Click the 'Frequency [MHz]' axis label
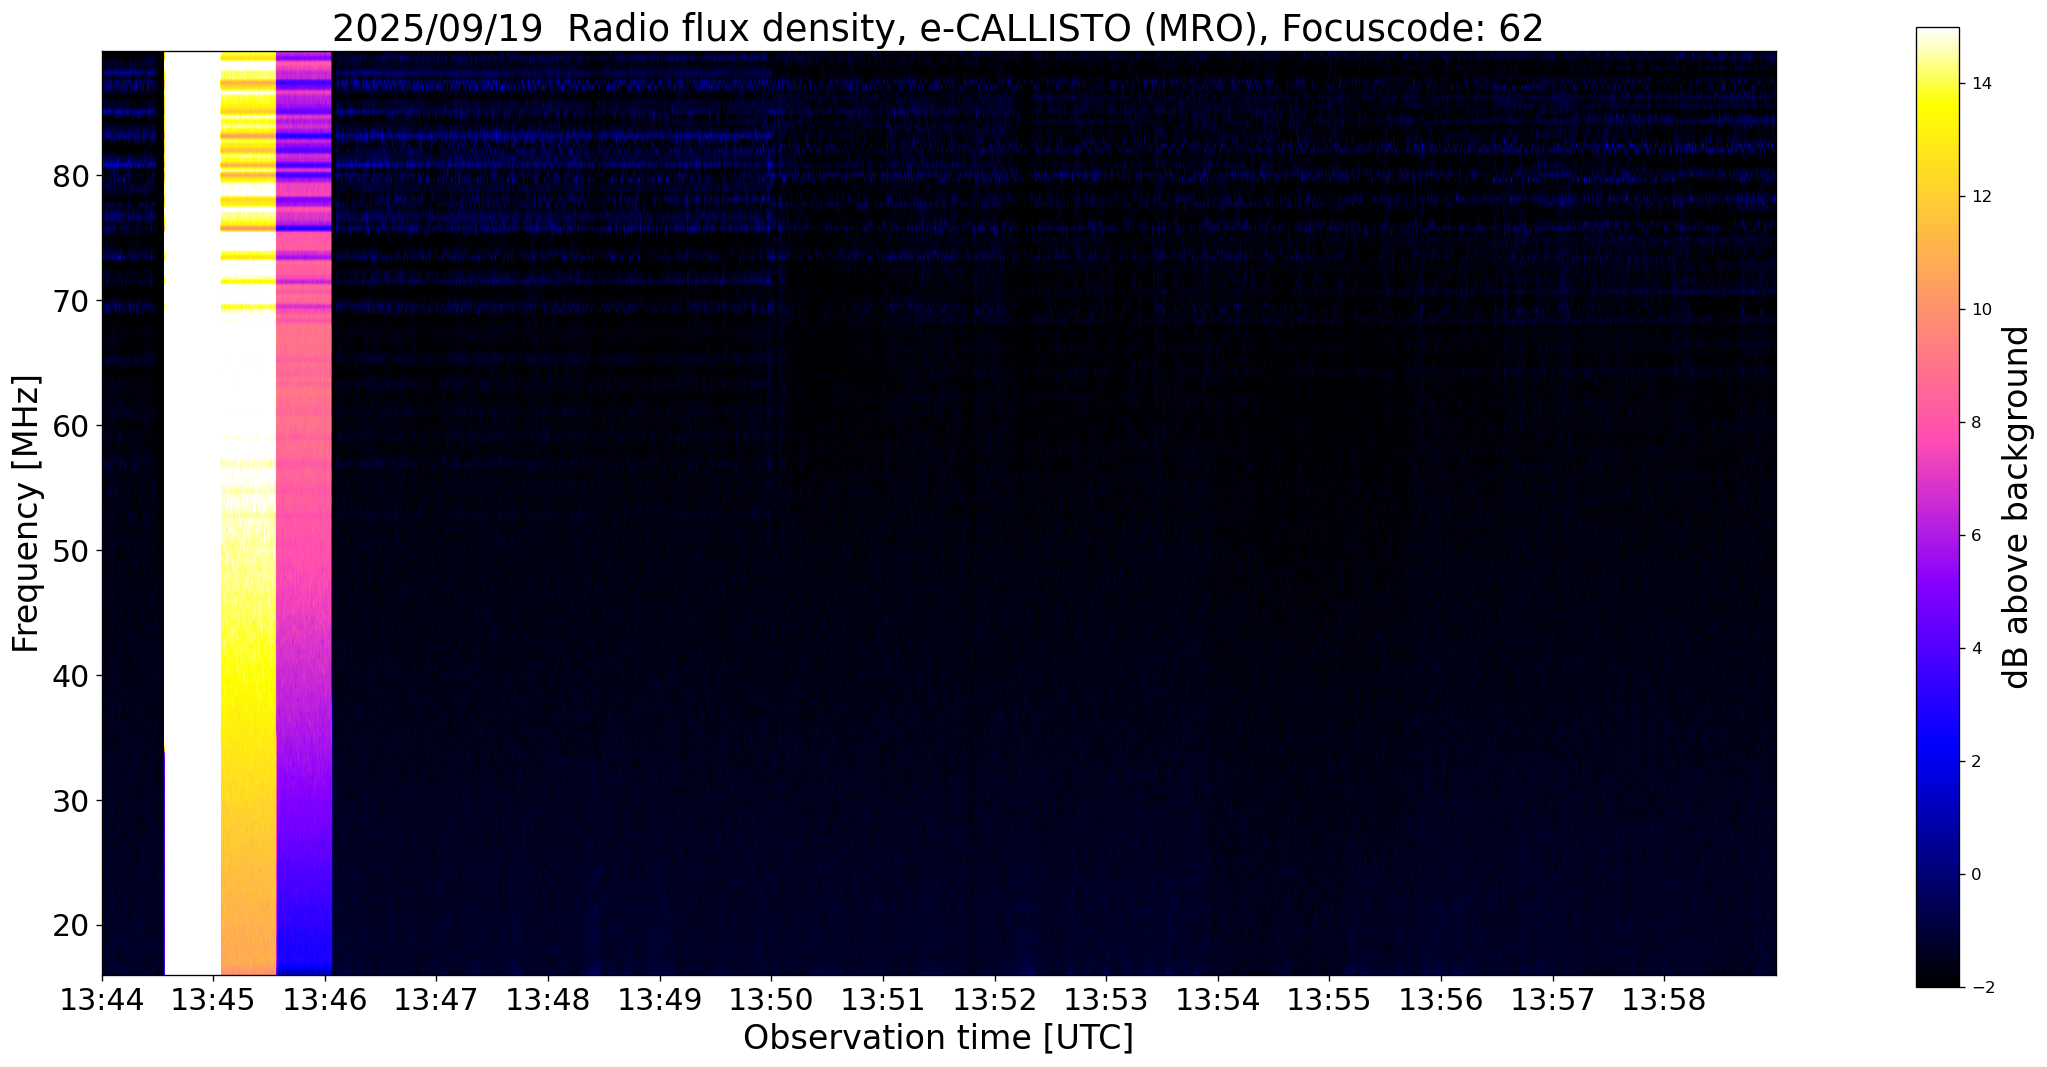 click(x=27, y=513)
